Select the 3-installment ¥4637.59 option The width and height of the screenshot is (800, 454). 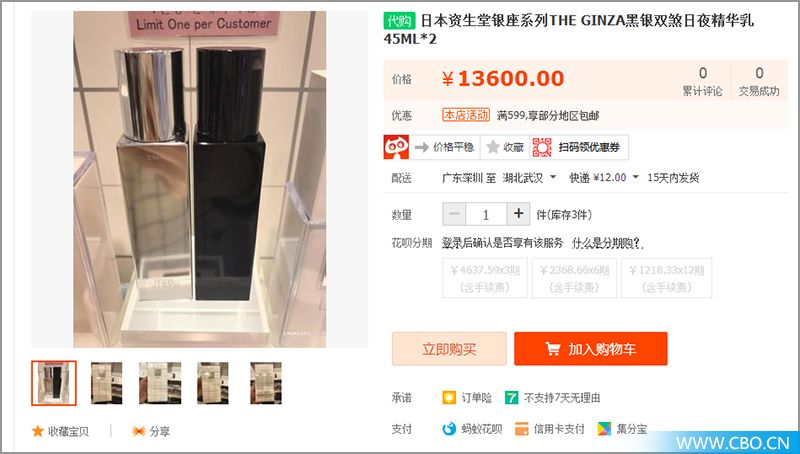[485, 278]
